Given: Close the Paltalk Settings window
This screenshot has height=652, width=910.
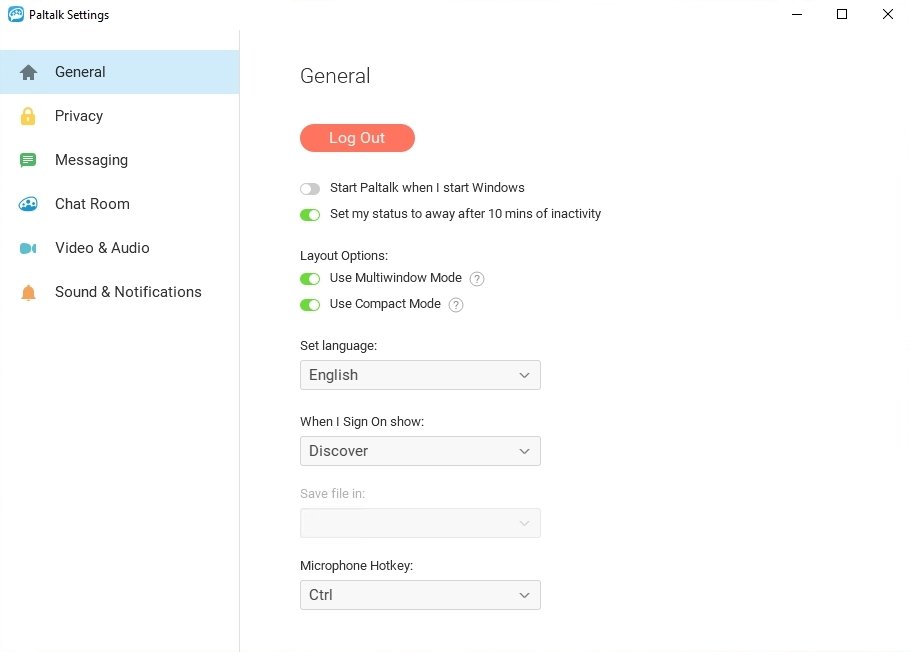Looking at the screenshot, I should pos(887,14).
